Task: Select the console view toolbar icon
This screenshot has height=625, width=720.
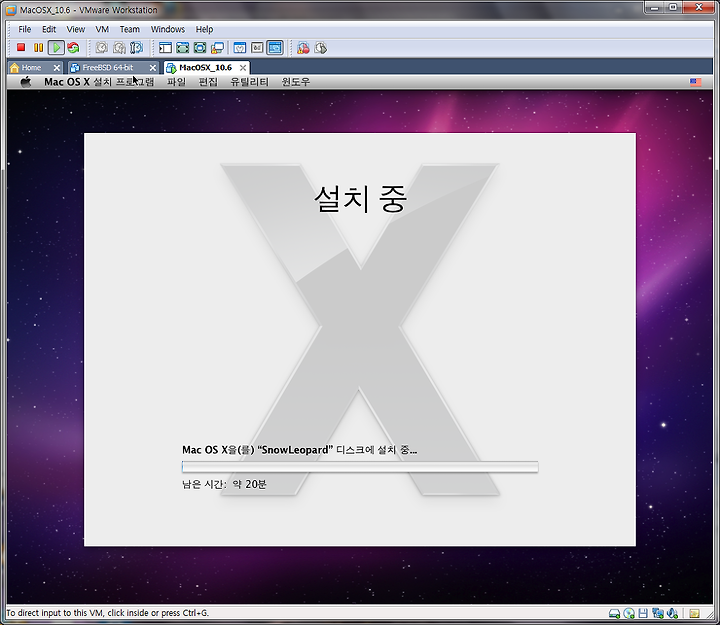Action: point(275,48)
